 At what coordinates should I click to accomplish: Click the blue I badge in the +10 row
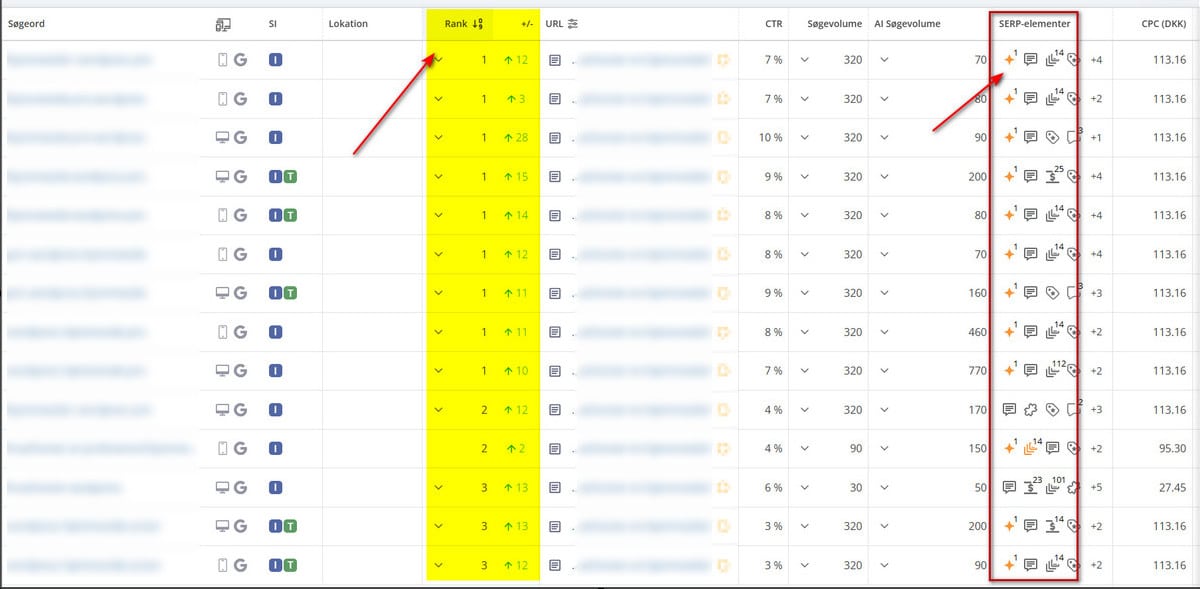pyautogui.click(x=275, y=371)
